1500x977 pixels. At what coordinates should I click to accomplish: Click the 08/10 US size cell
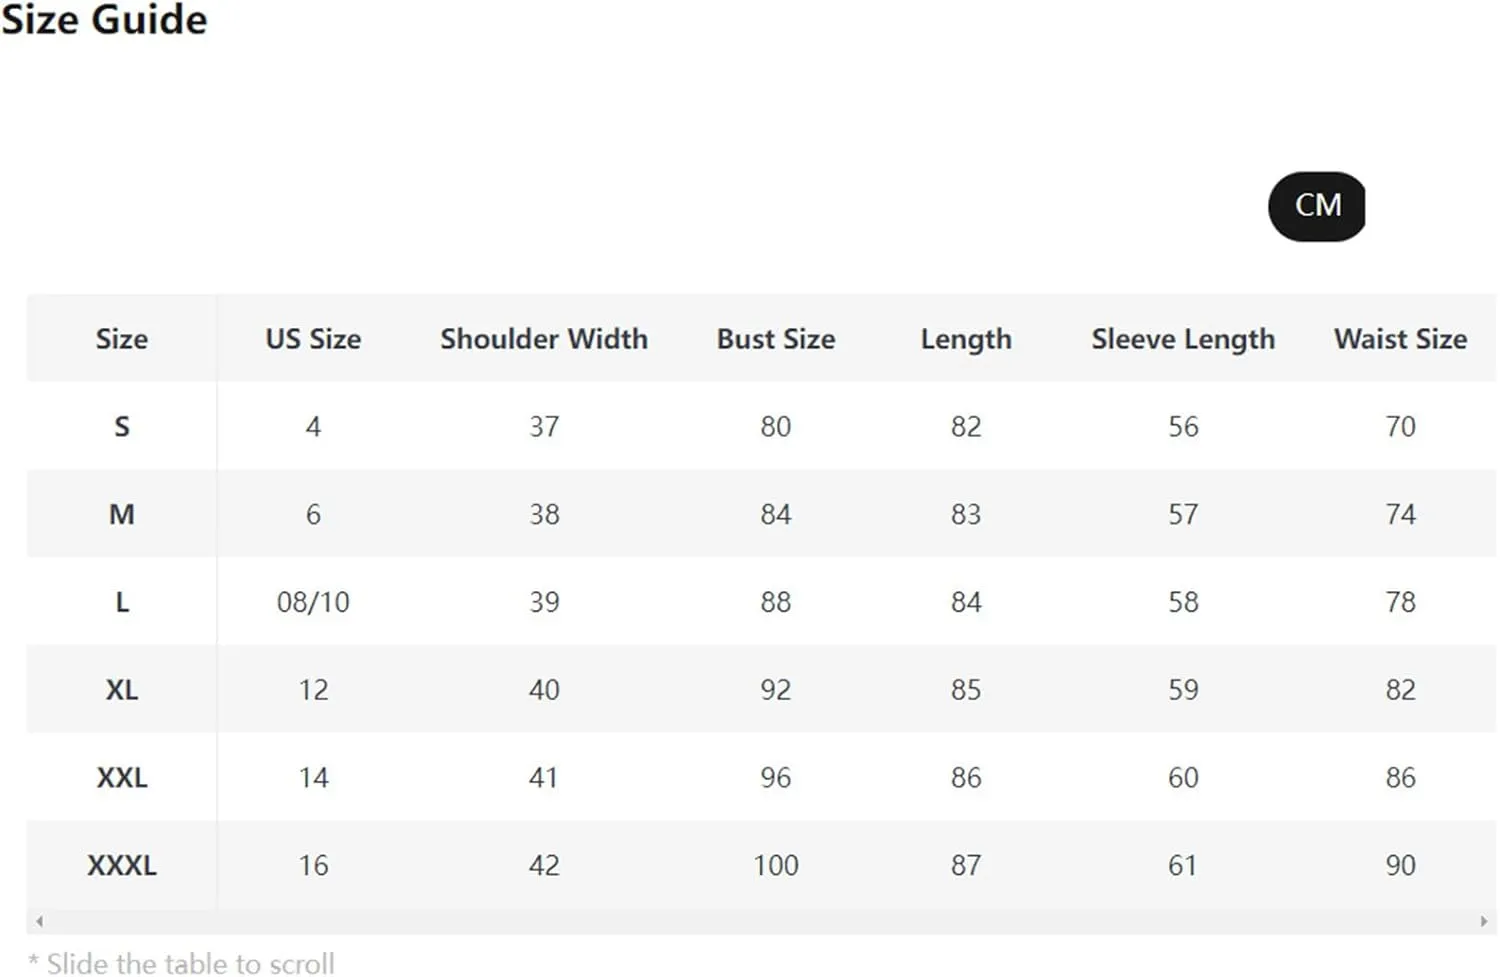[313, 602]
